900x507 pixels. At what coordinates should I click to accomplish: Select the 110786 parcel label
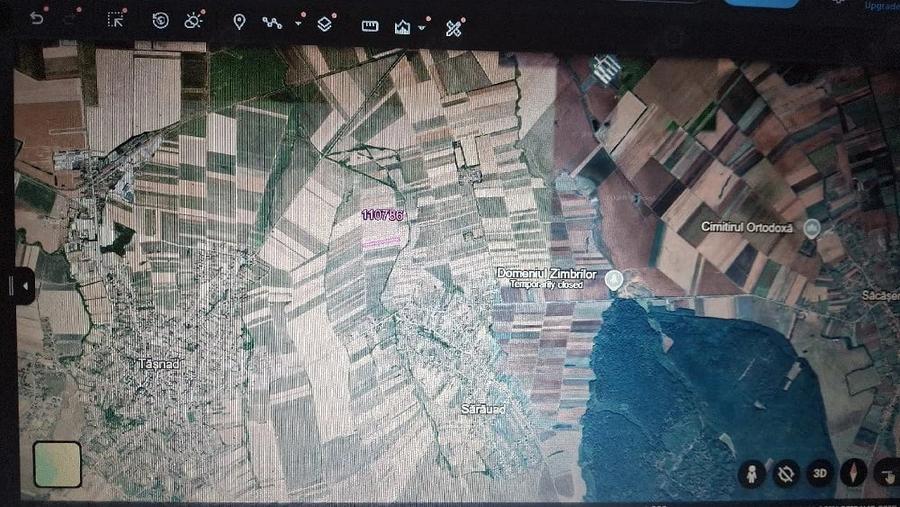[x=382, y=215]
